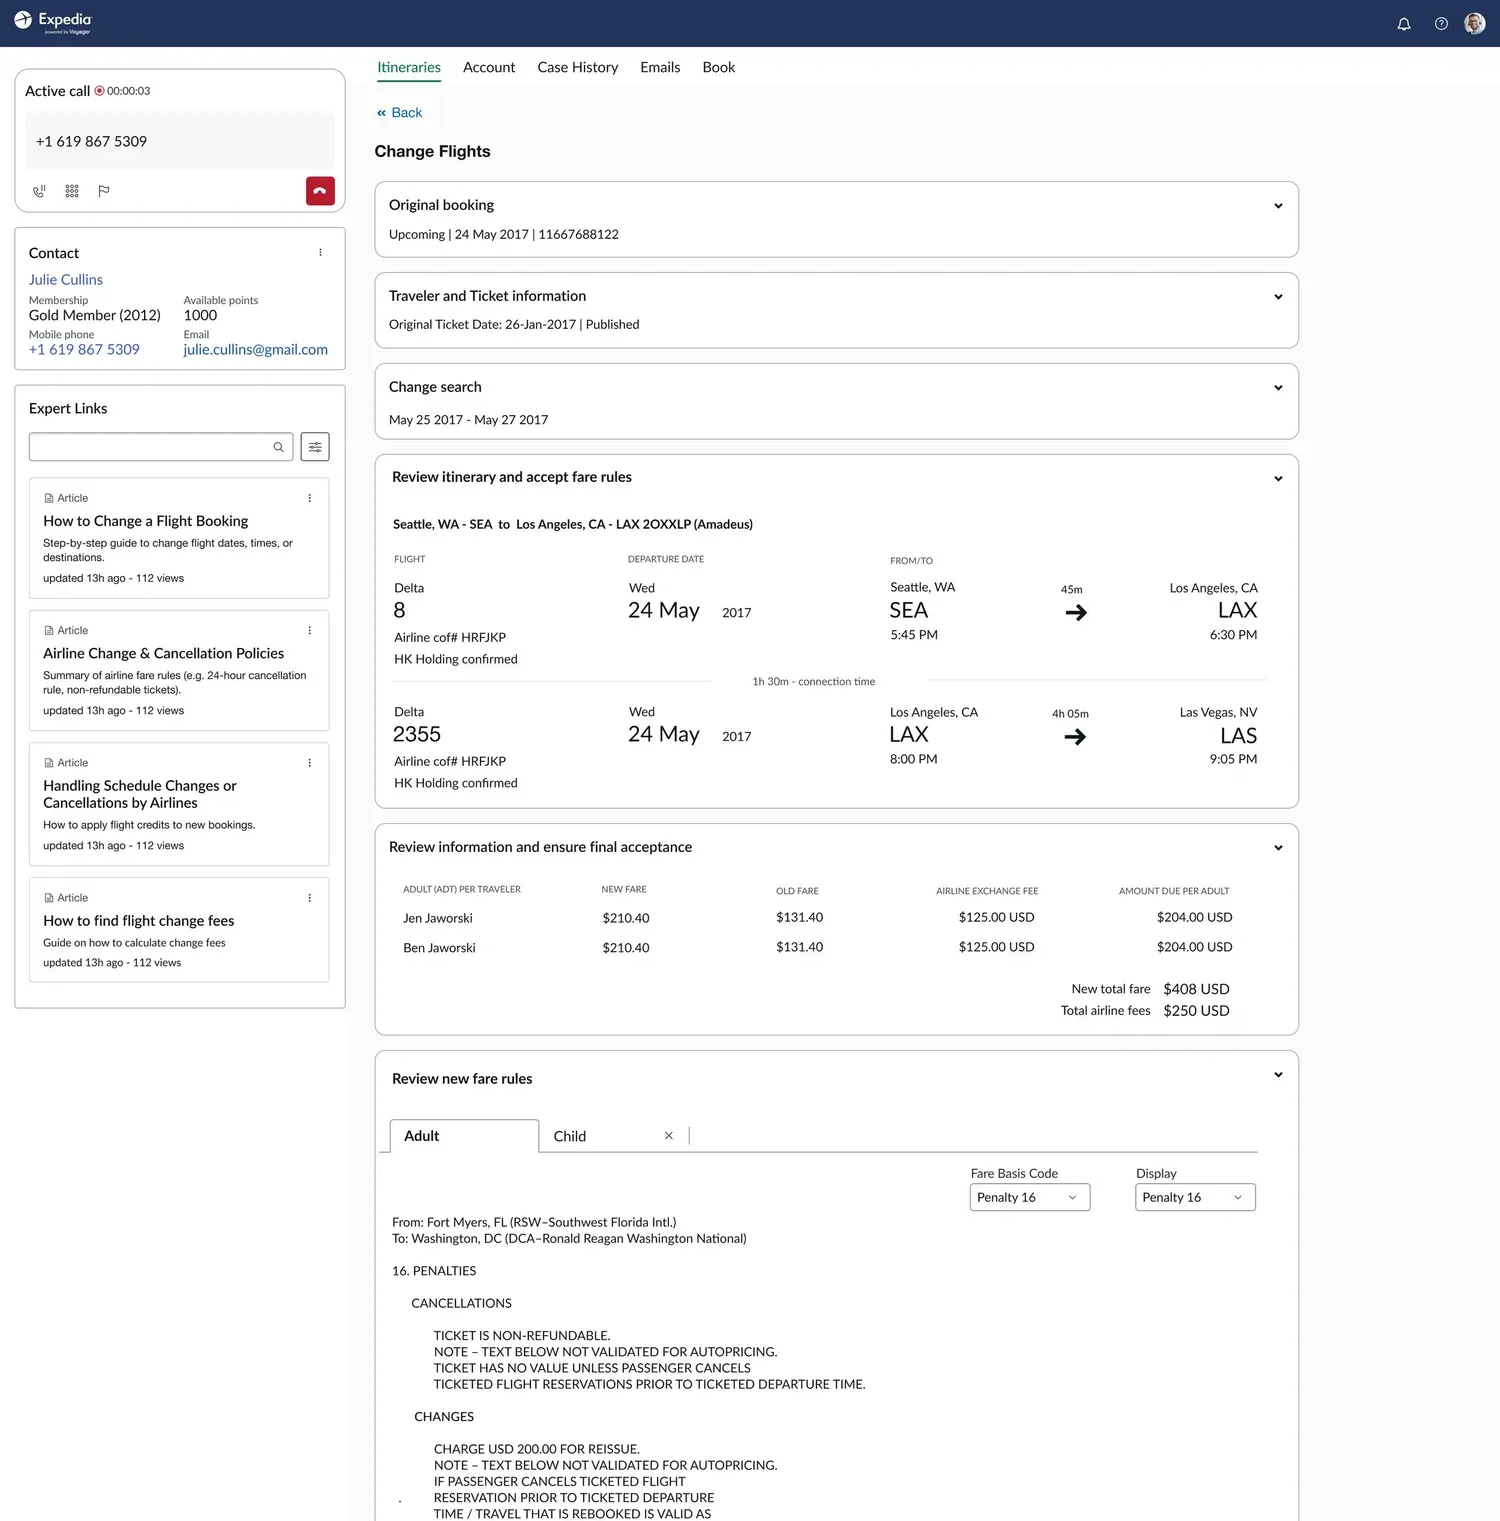Open the Book tab
The image size is (1500, 1521).
click(719, 67)
